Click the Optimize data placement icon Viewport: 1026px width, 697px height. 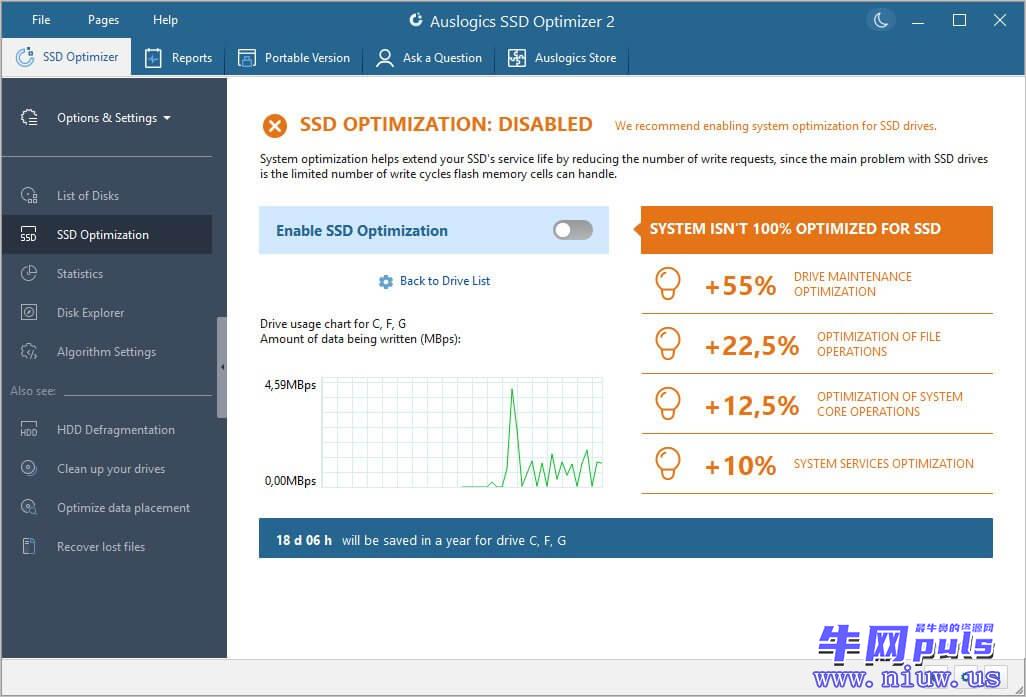pyautogui.click(x=29, y=507)
